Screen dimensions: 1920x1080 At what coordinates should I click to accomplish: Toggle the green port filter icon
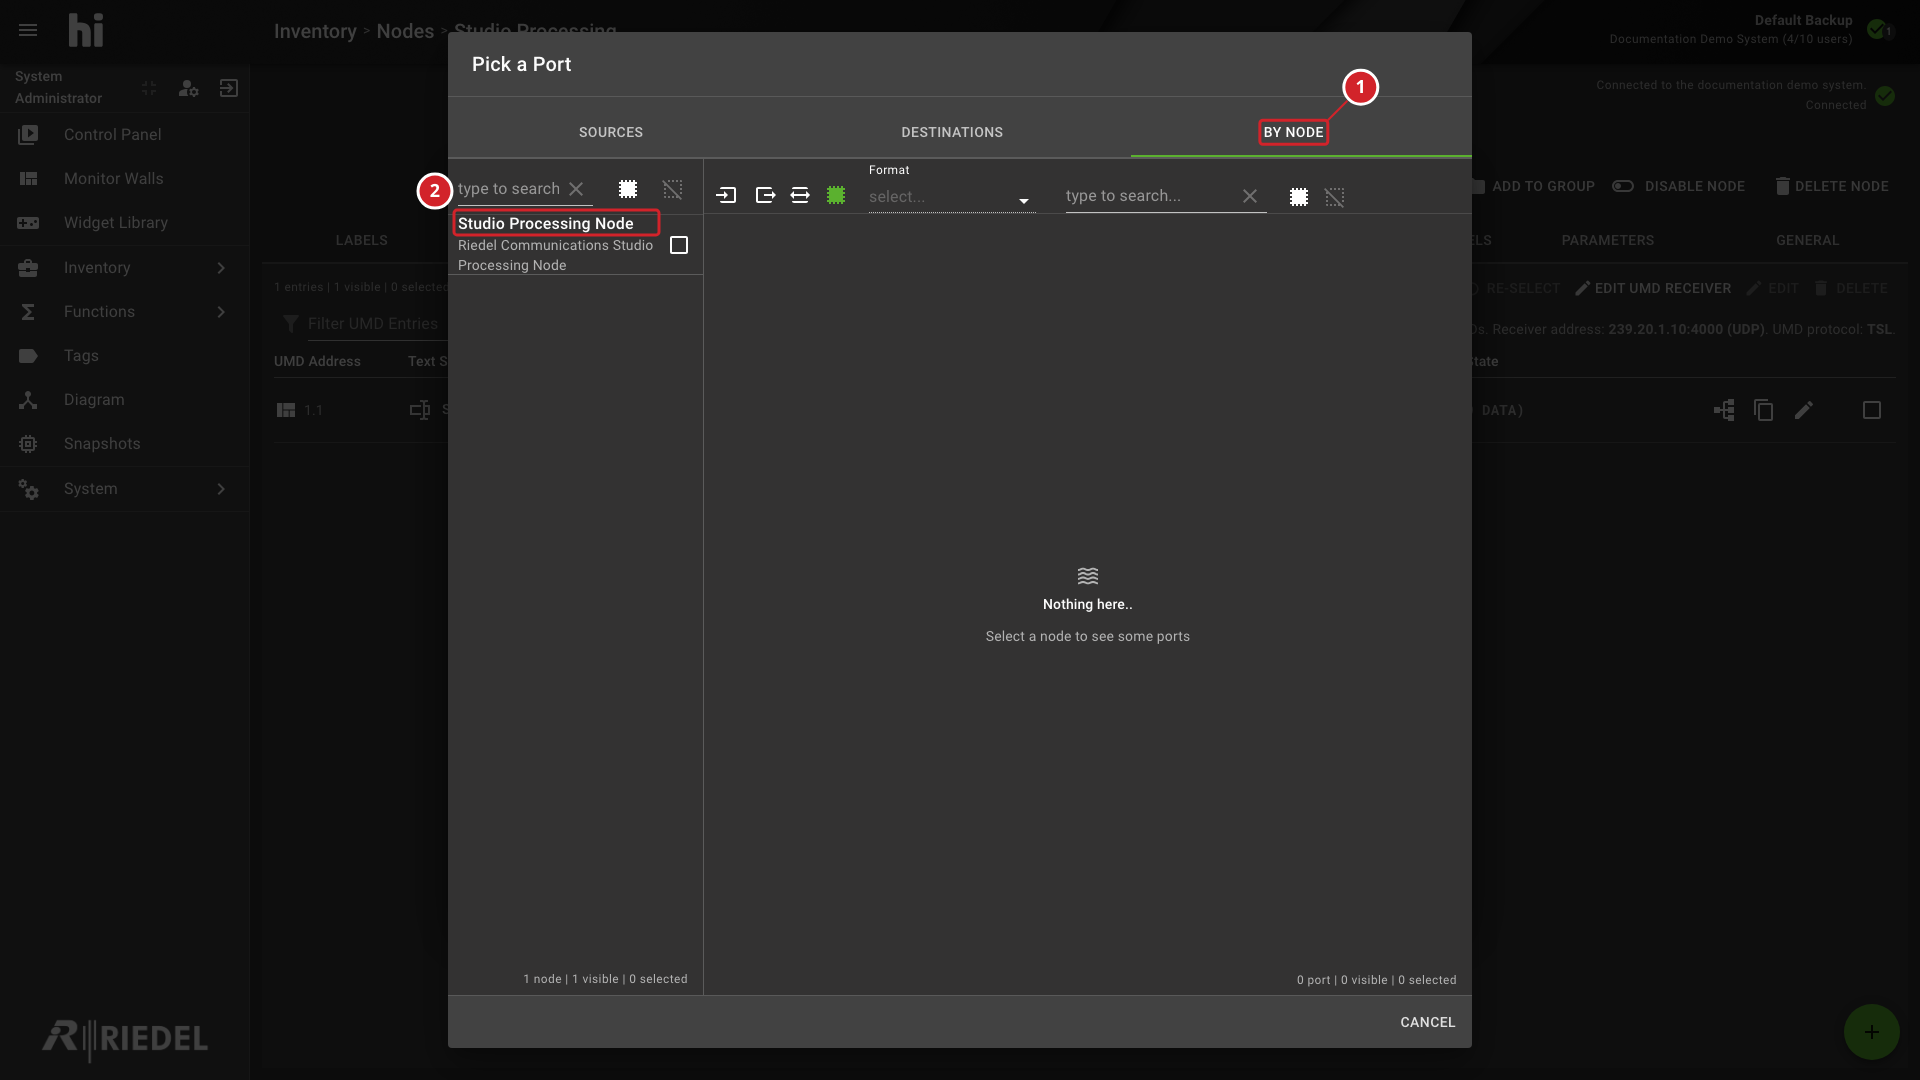[x=836, y=196]
